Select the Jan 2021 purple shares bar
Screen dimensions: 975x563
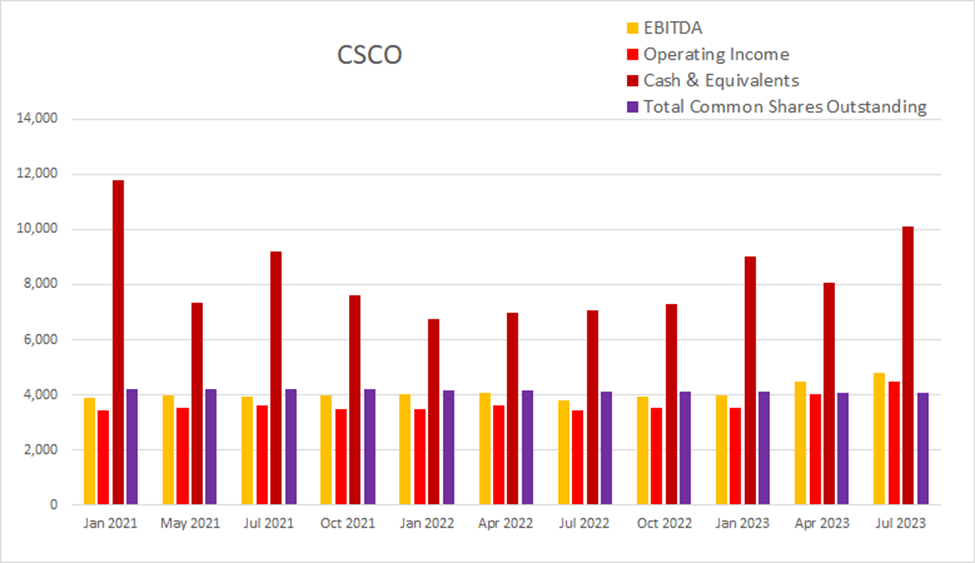132,447
